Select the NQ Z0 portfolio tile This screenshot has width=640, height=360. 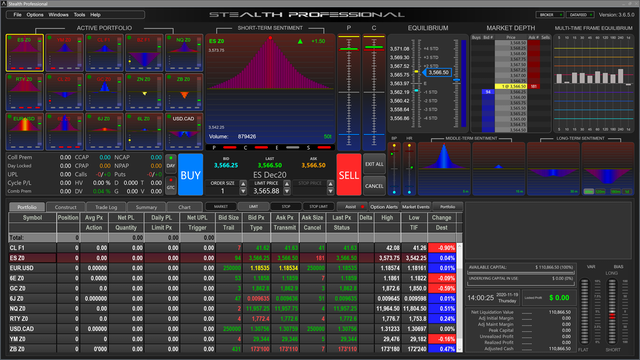tap(184, 53)
